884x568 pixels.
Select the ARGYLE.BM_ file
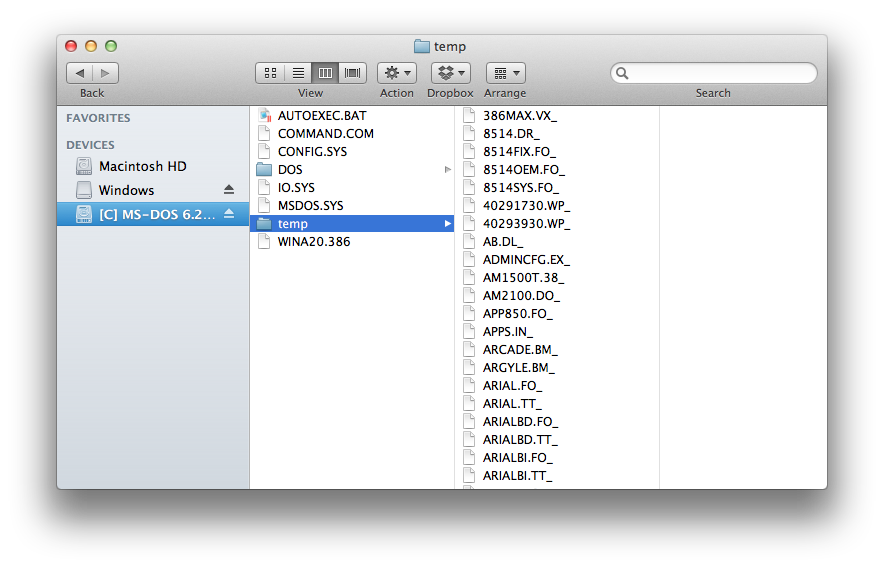[x=557, y=368]
